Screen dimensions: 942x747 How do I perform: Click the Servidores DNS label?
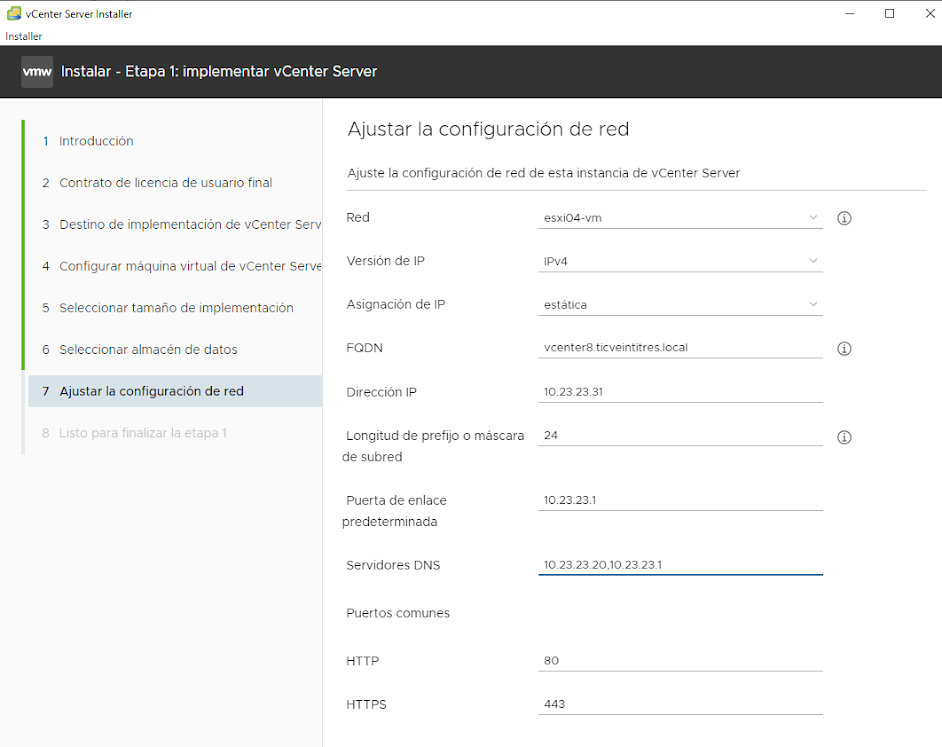pos(393,565)
